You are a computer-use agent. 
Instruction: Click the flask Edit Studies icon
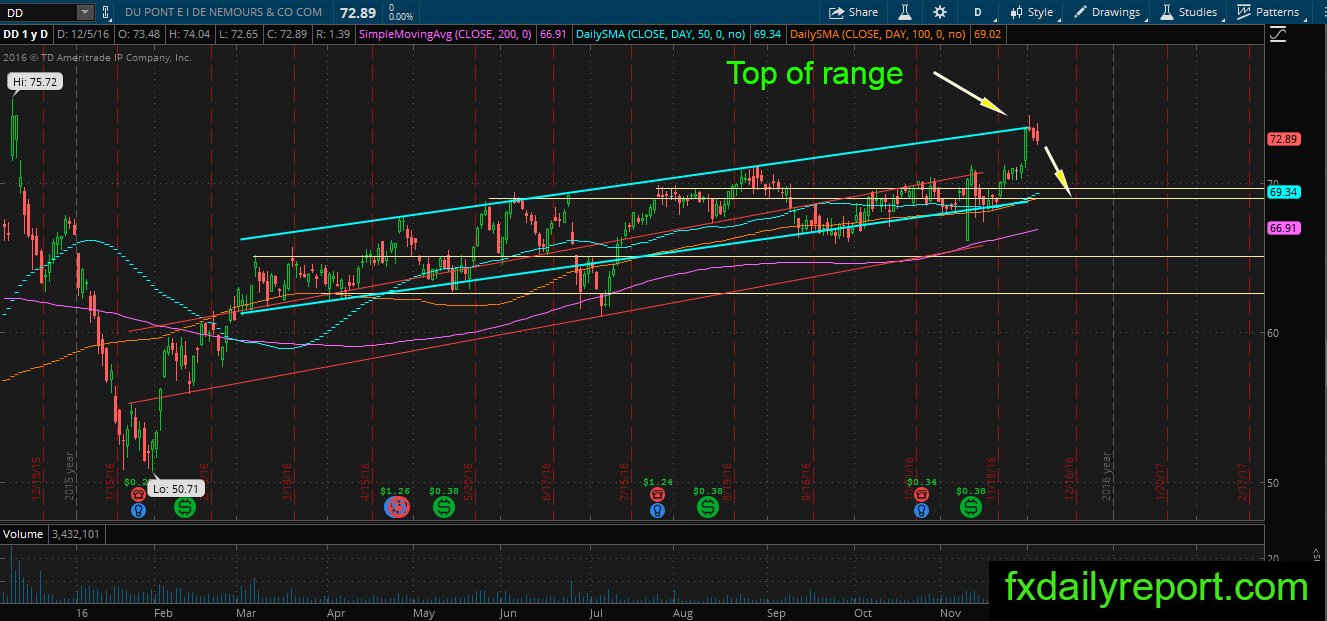point(904,12)
